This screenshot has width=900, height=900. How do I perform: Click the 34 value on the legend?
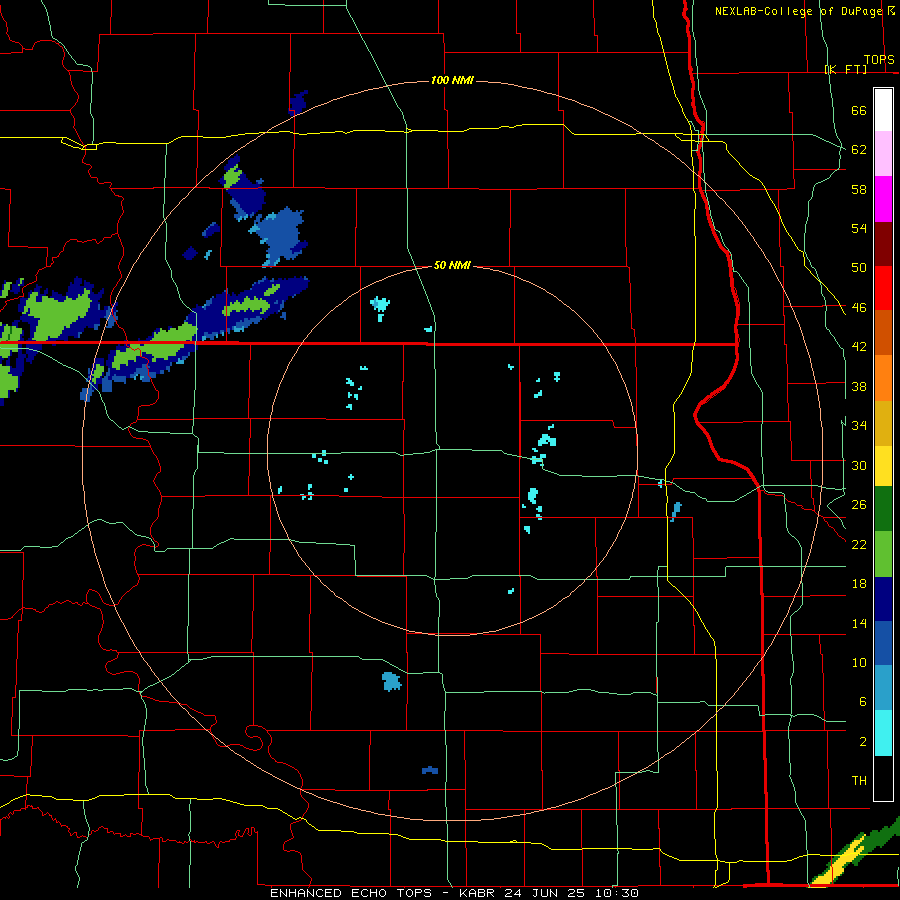859,425
